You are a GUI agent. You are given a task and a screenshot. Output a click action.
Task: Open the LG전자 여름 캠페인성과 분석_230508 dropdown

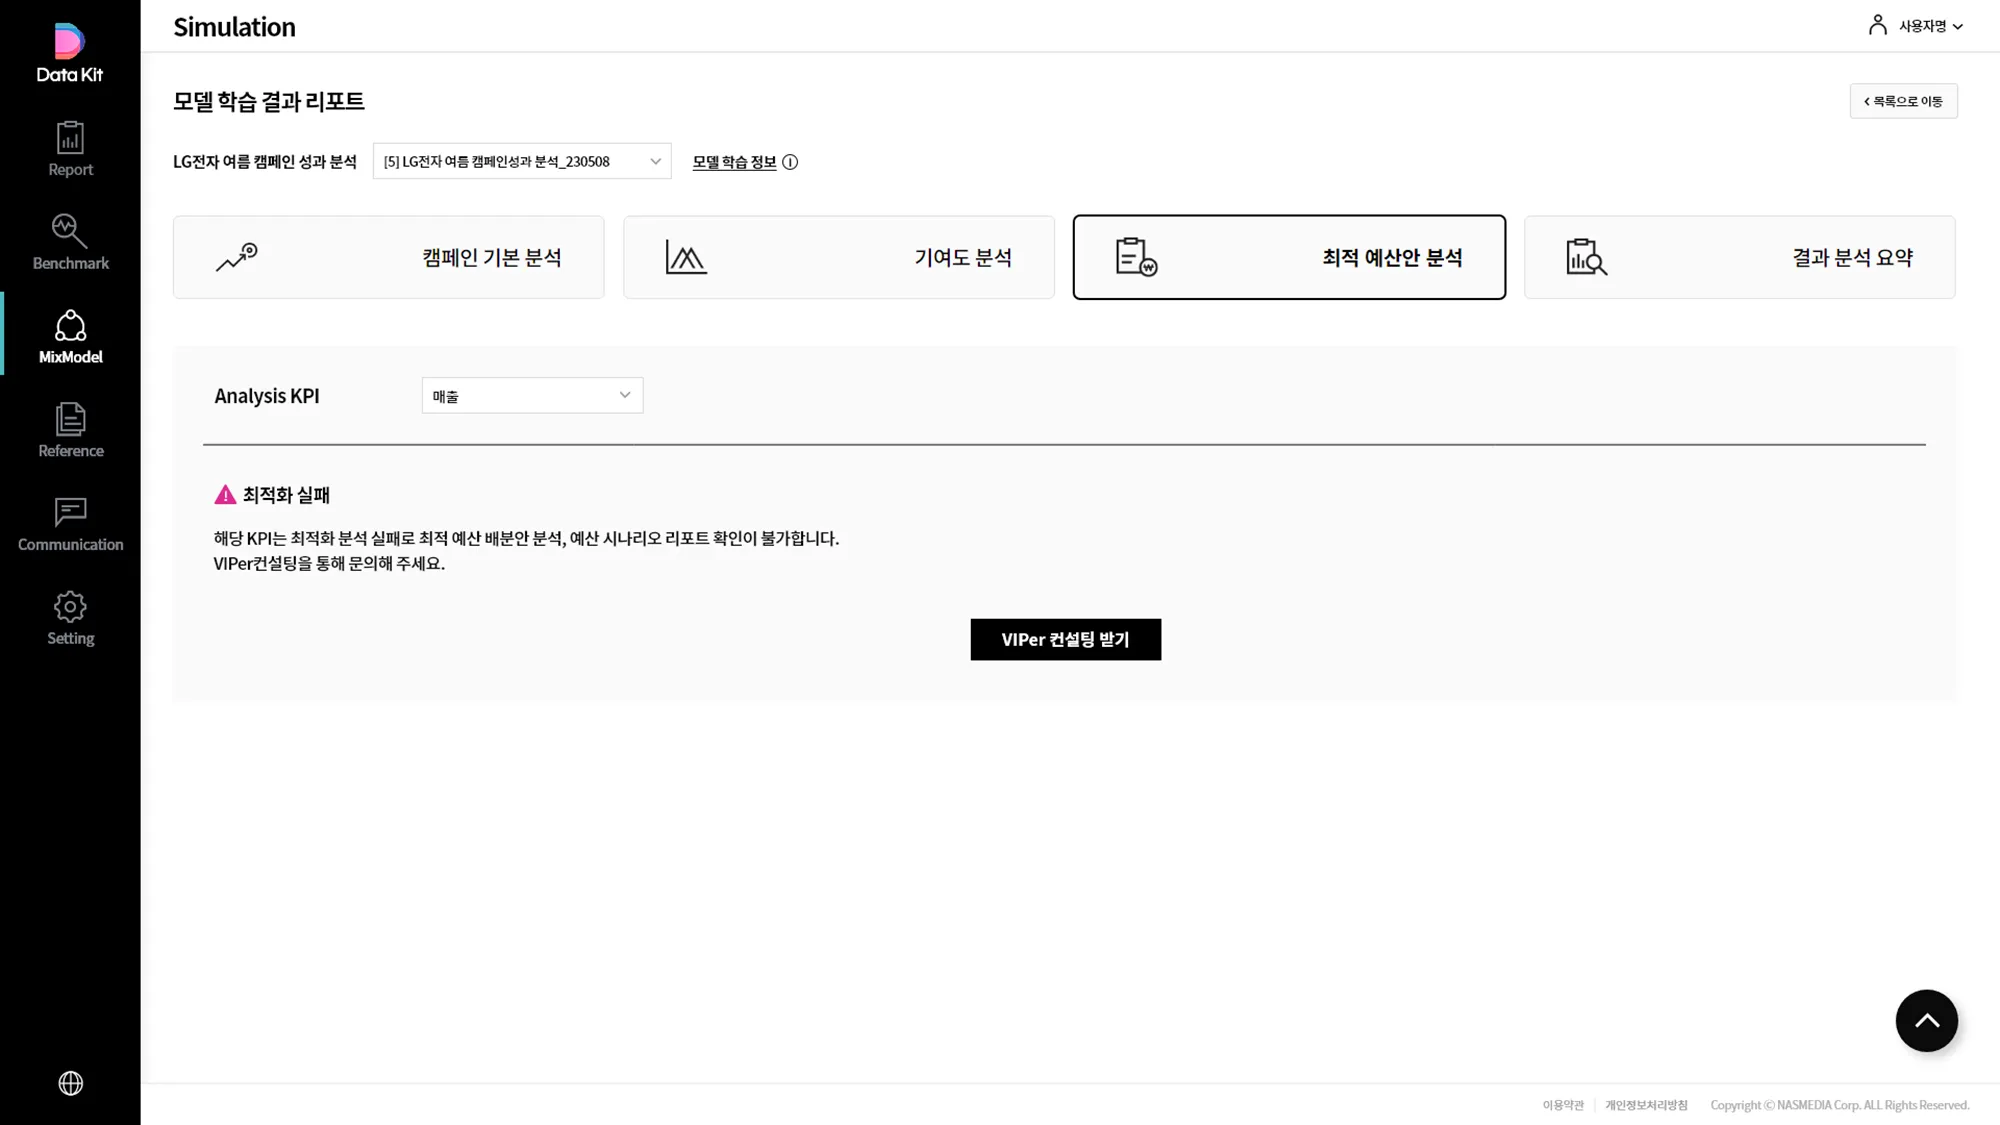click(x=522, y=161)
